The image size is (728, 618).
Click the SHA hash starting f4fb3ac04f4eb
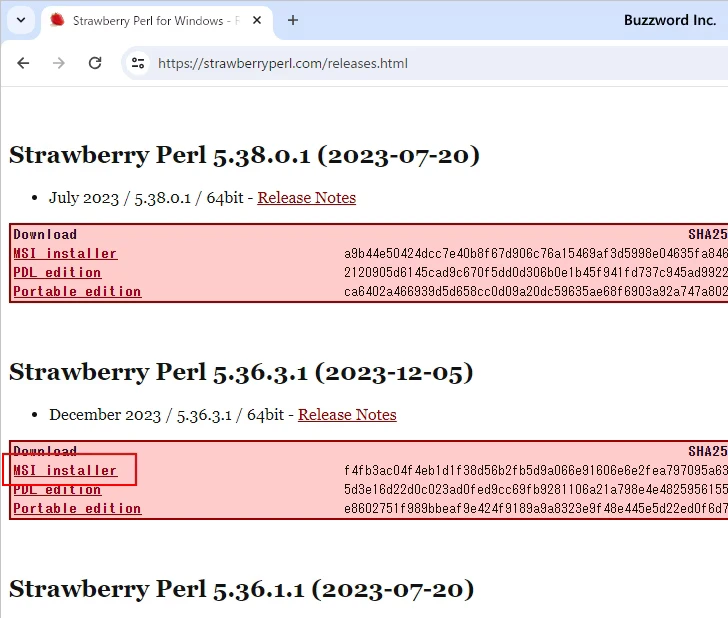pyautogui.click(x=536, y=470)
